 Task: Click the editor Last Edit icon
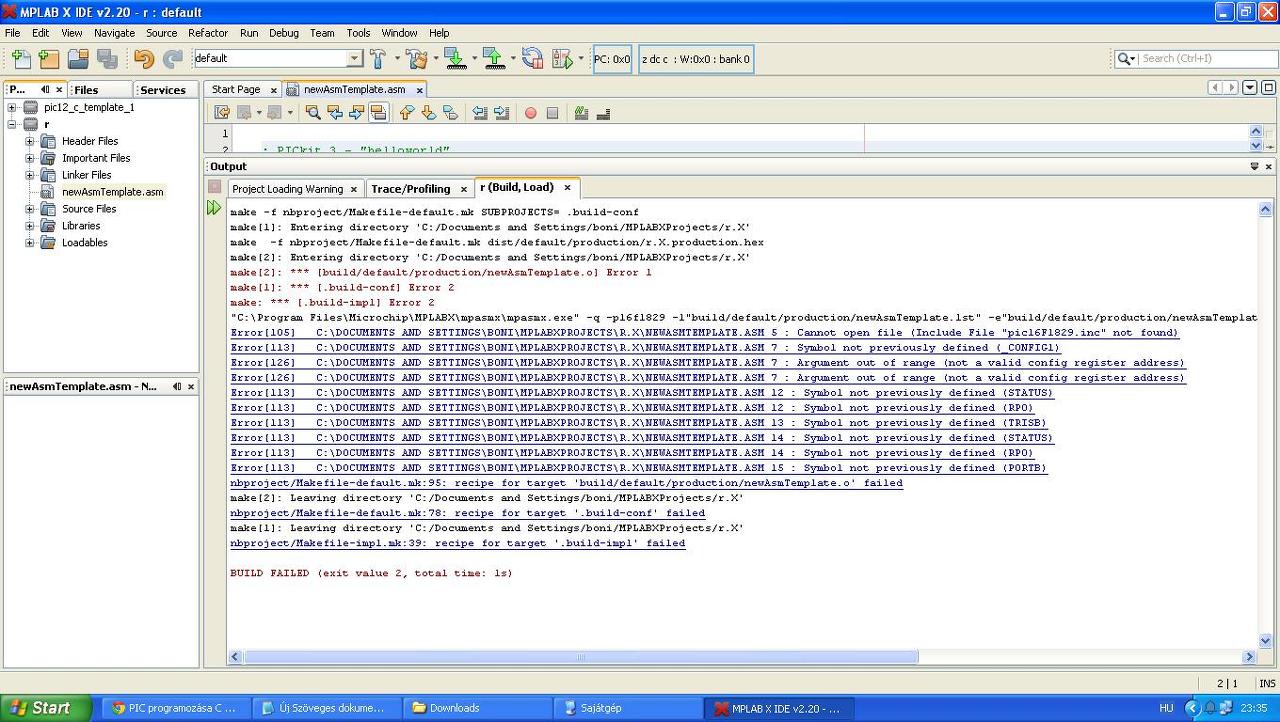pyautogui.click(x=222, y=113)
